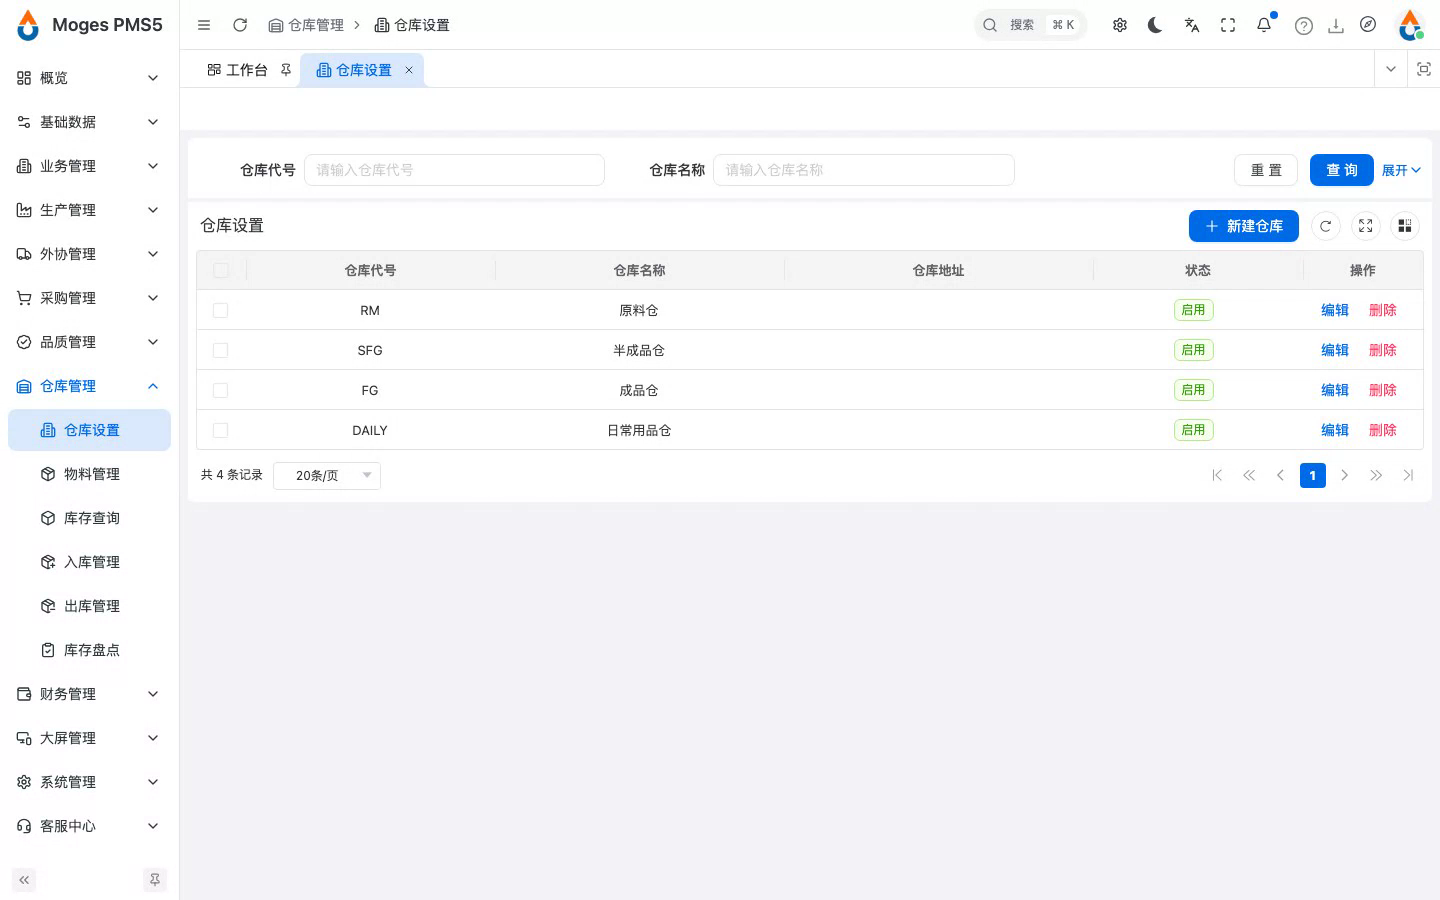This screenshot has width=1440, height=900.
Task: Collapse the 仓库管理 sidebar menu
Action: tap(89, 386)
